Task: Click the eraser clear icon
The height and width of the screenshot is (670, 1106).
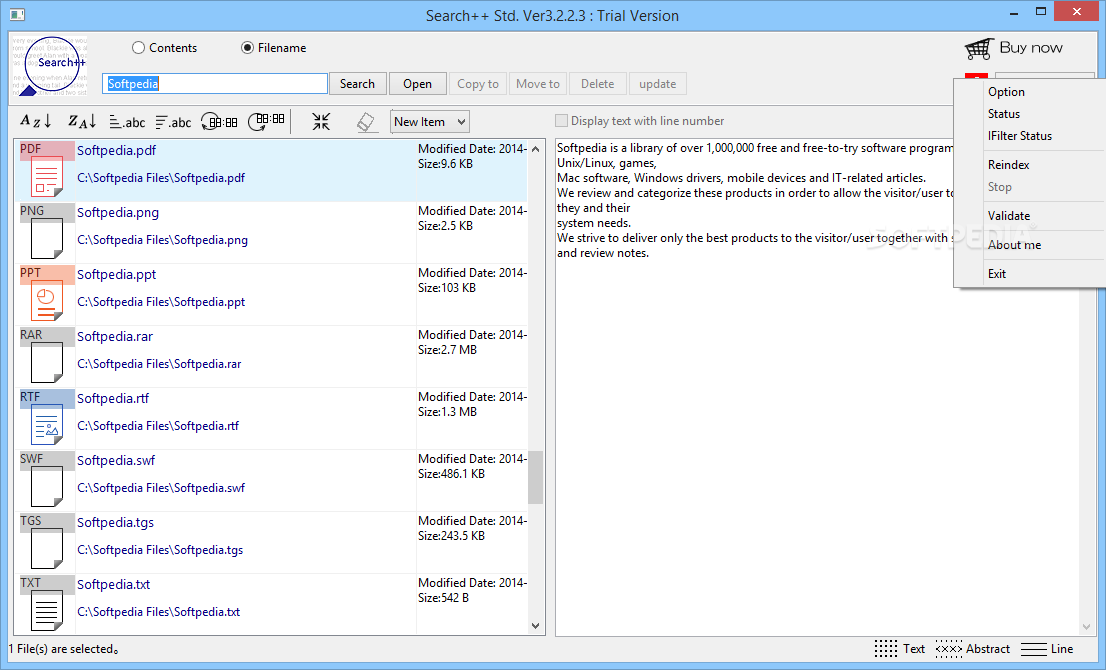Action: [x=365, y=122]
